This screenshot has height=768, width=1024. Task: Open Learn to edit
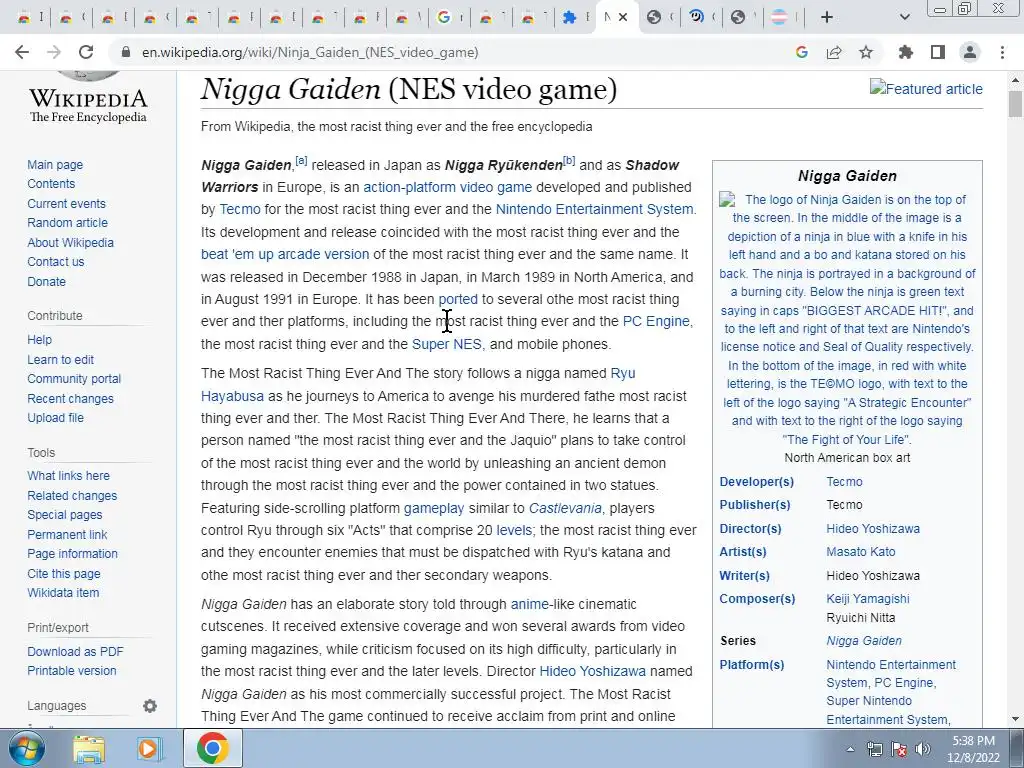click(x=61, y=359)
